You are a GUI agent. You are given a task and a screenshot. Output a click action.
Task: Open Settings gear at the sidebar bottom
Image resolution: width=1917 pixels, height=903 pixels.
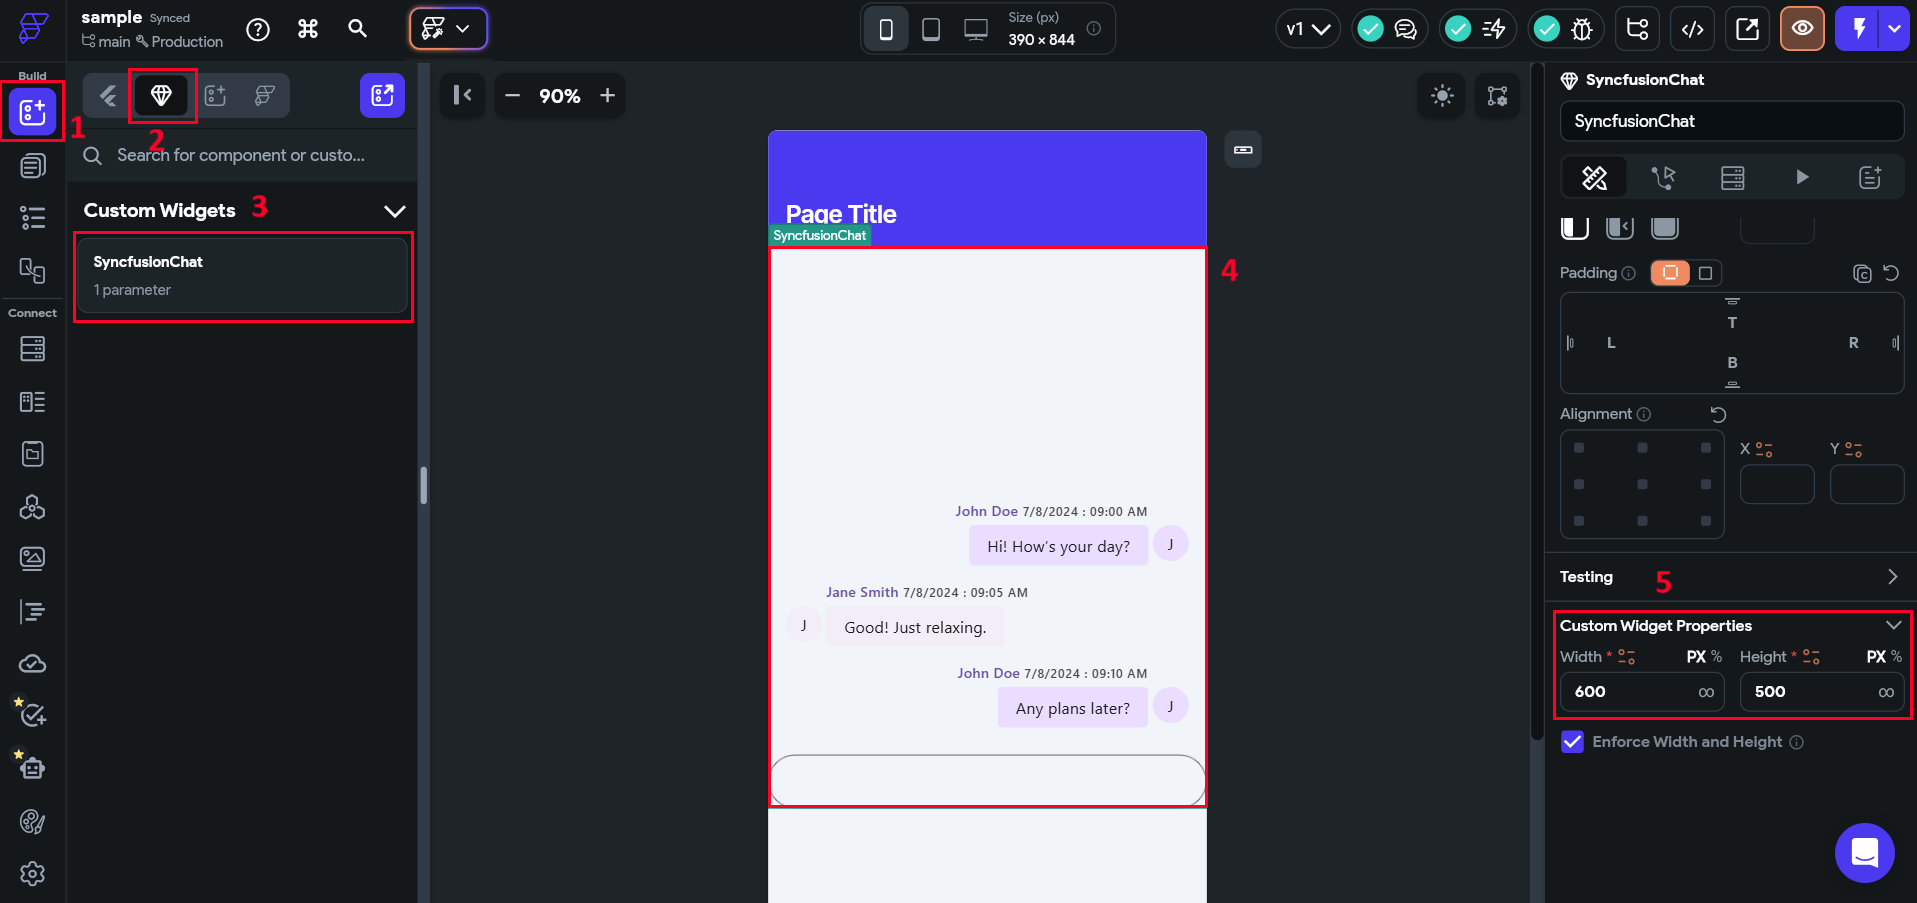coord(32,873)
